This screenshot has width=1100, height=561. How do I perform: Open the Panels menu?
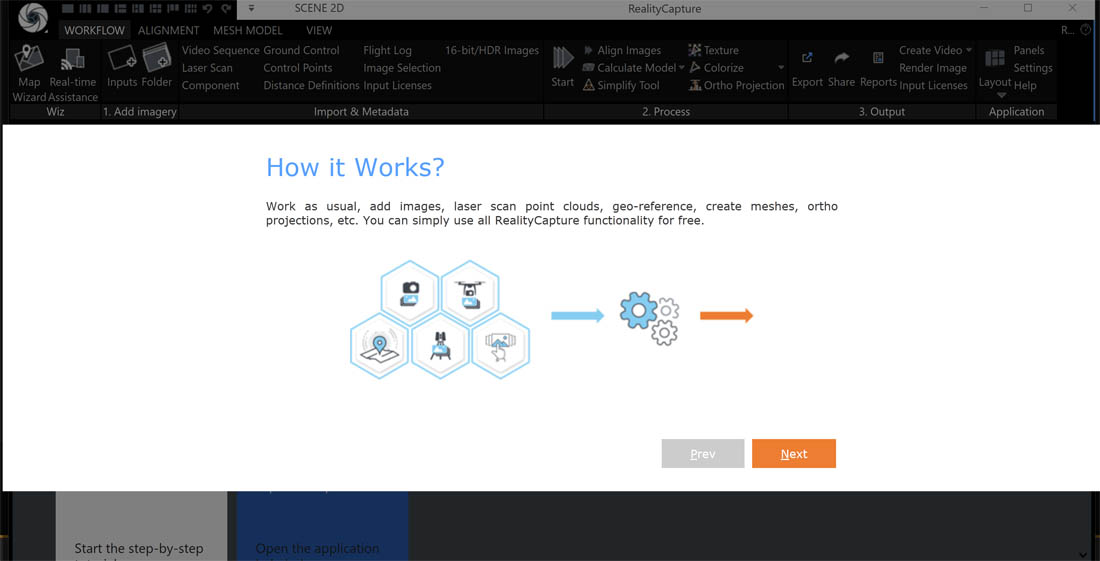pyautogui.click(x=1028, y=50)
